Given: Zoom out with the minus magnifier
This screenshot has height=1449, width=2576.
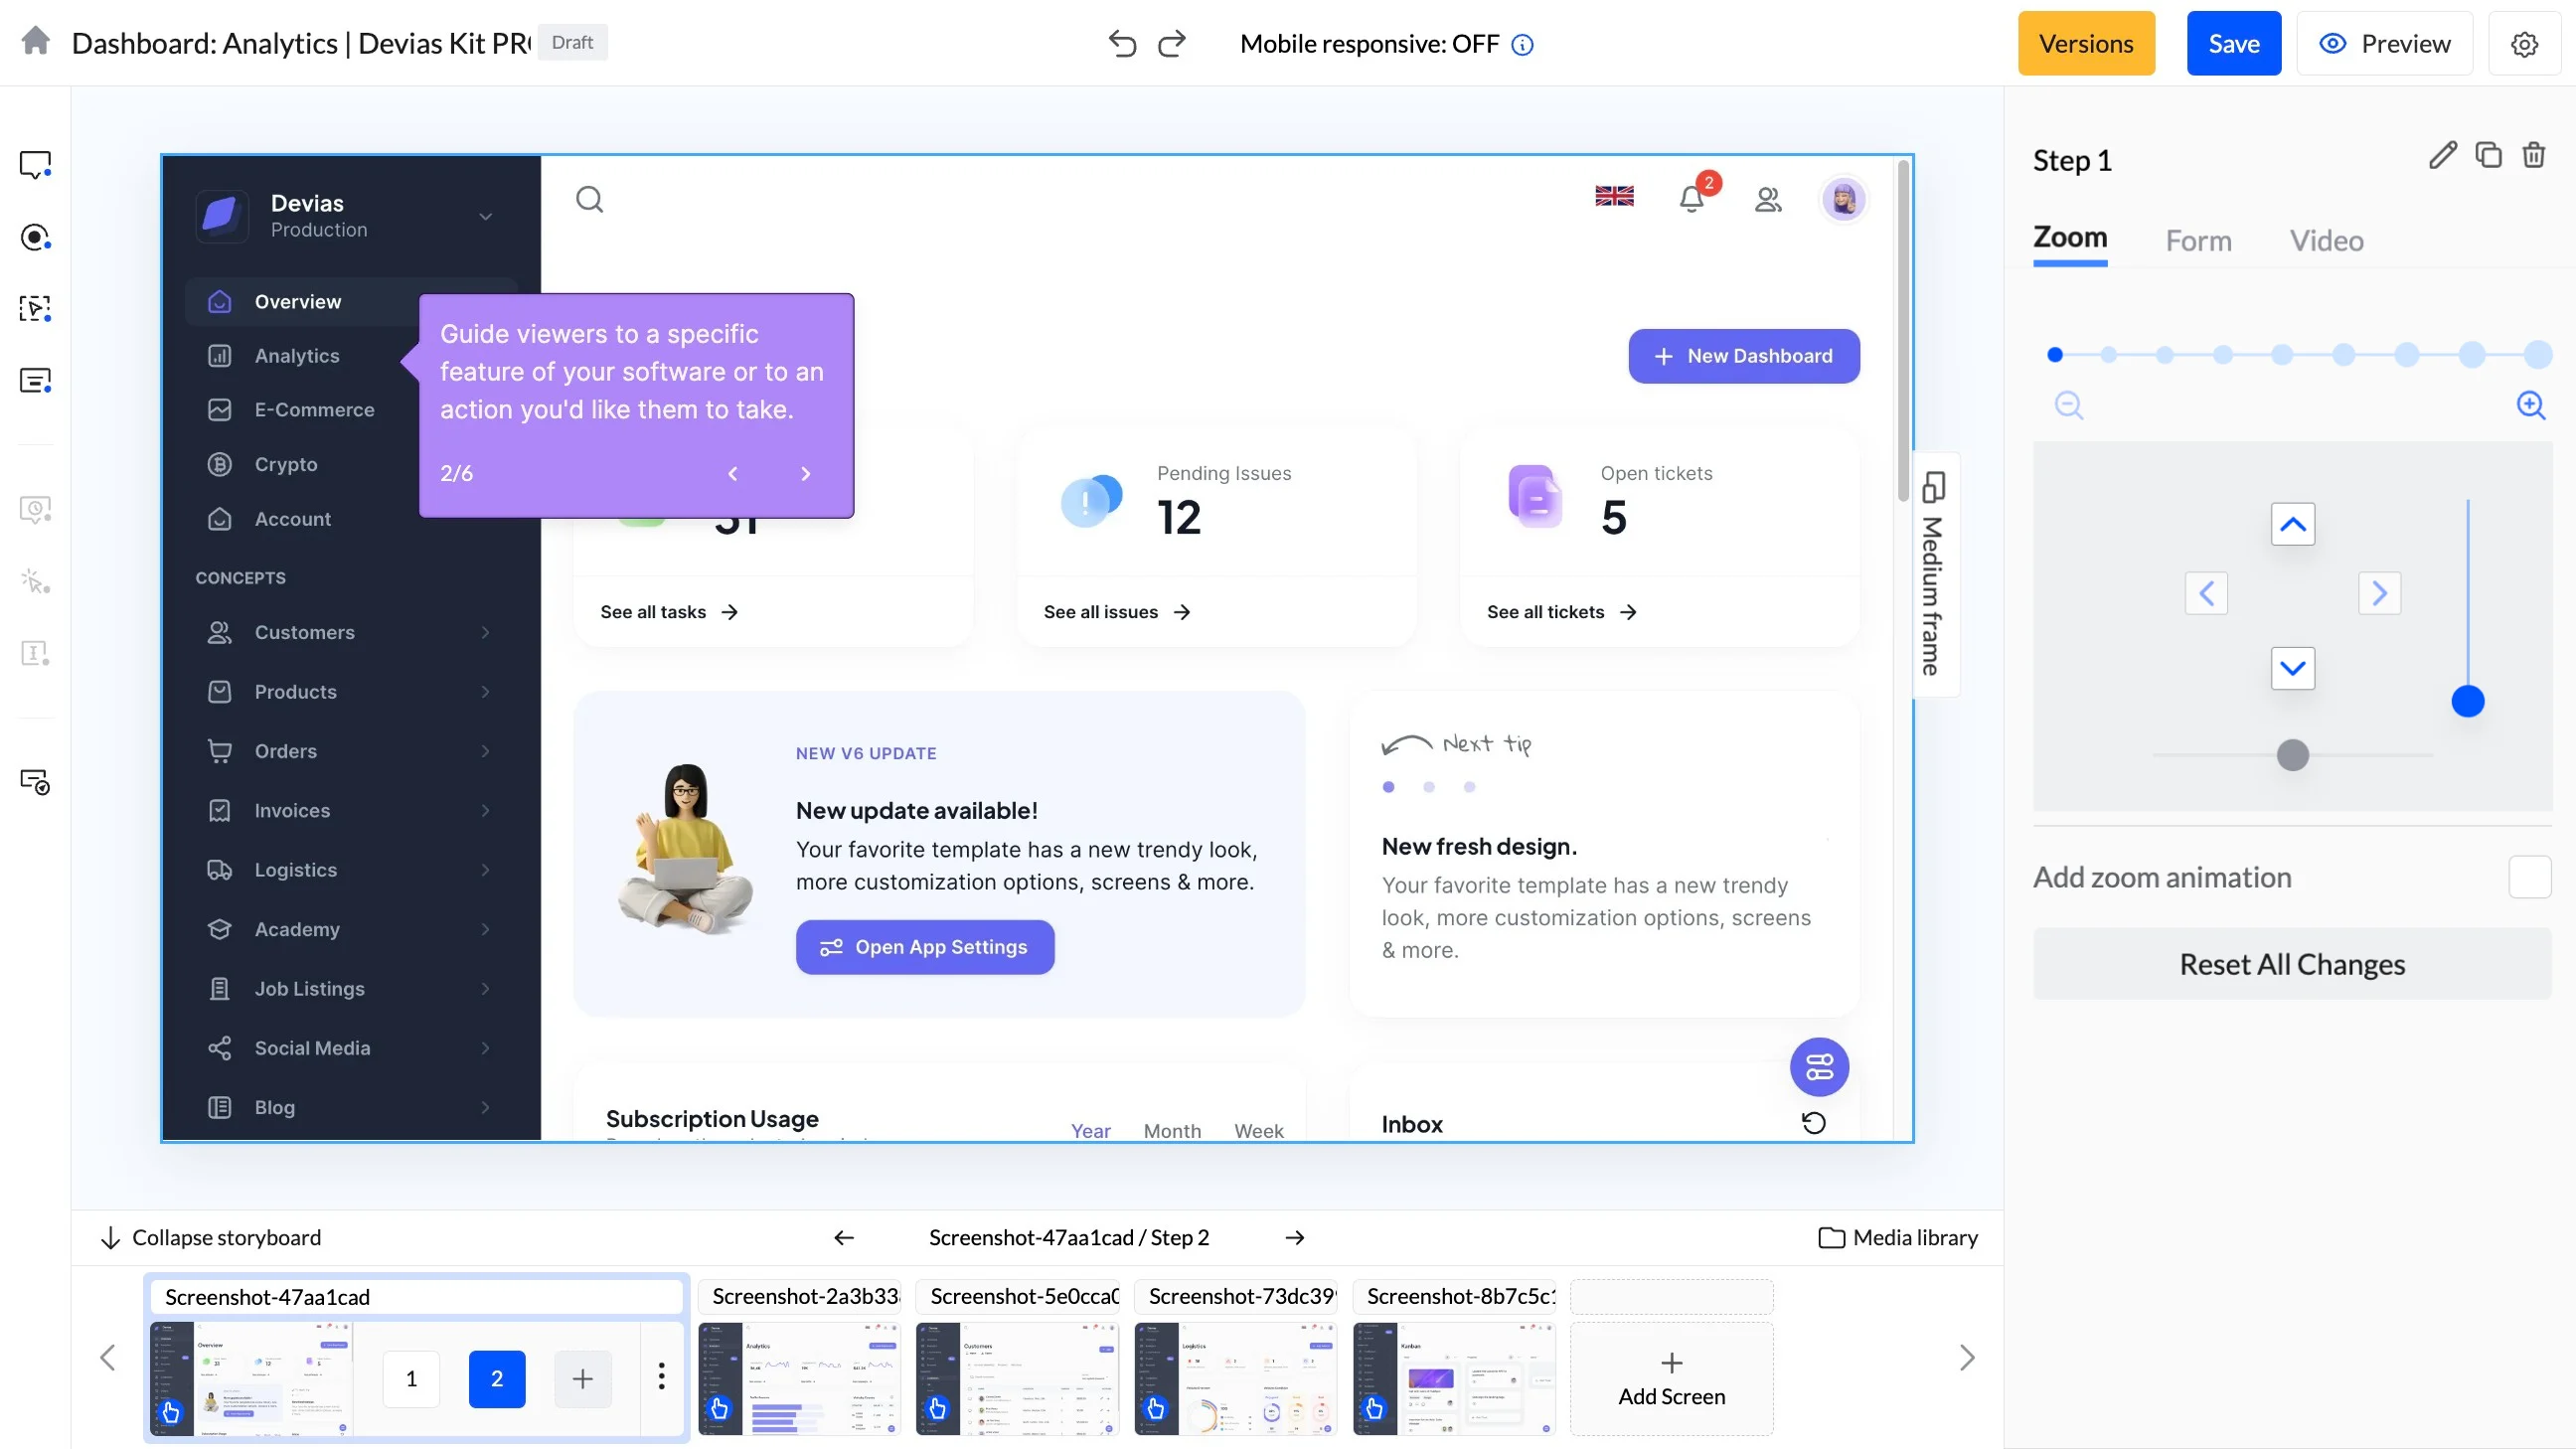Looking at the screenshot, I should pyautogui.click(x=2069, y=405).
